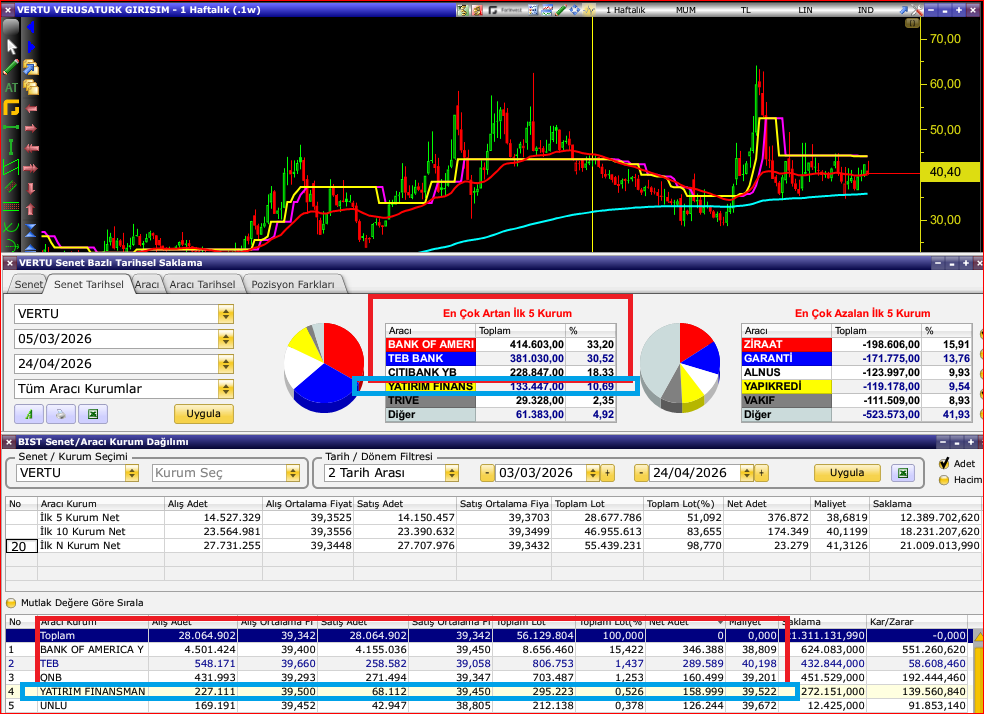984x714 pixels.
Task: Click the red BANK OF AMERI color cell
Action: 430,344
